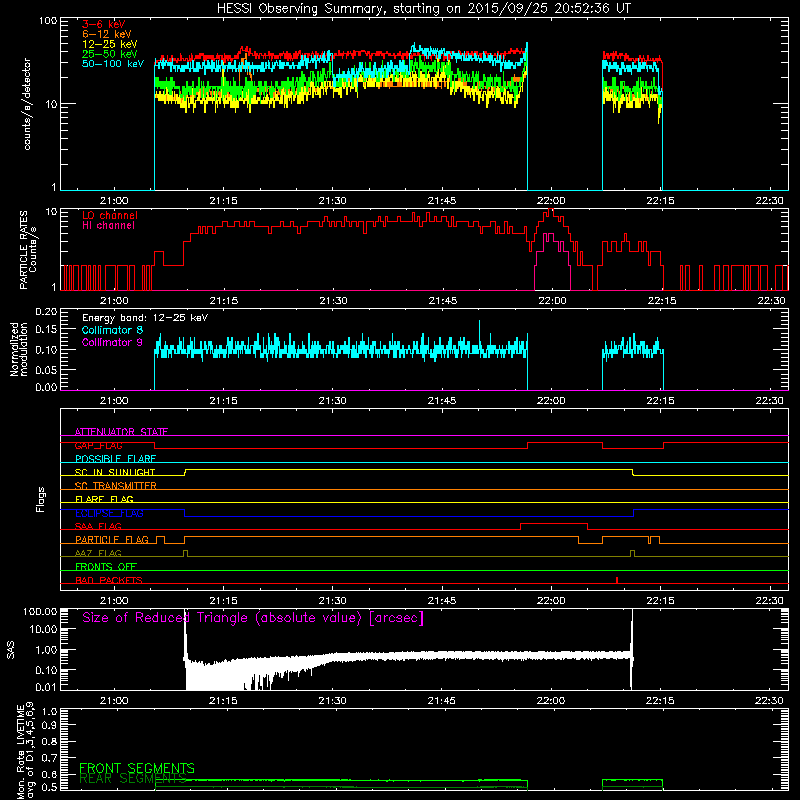
Task: Select the Collimator 8 legend entry
Action: click(x=112, y=330)
